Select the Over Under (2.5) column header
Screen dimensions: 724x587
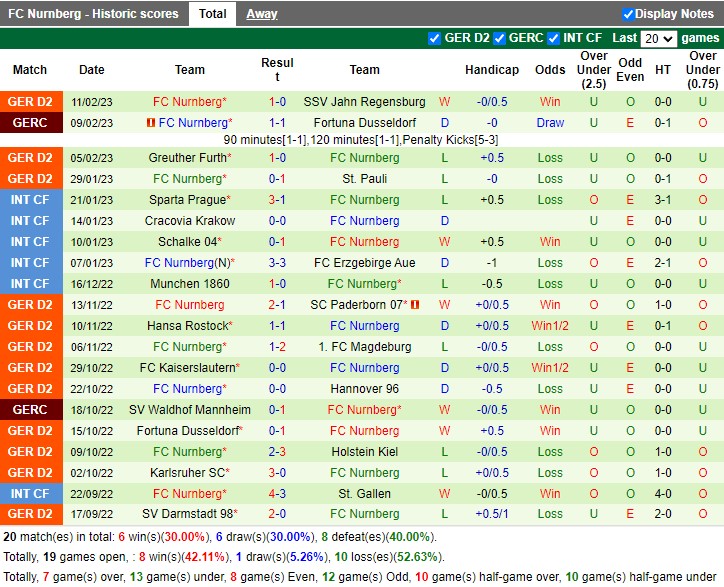594,70
